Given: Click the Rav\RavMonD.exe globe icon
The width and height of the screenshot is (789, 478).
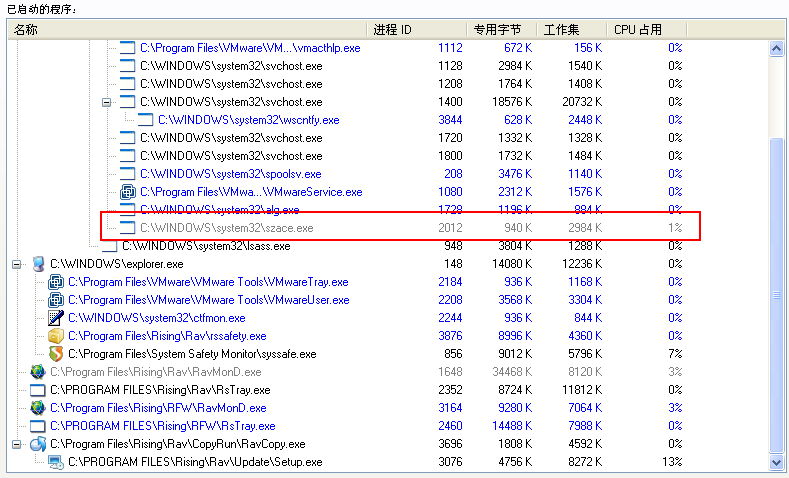Looking at the screenshot, I should (x=38, y=372).
